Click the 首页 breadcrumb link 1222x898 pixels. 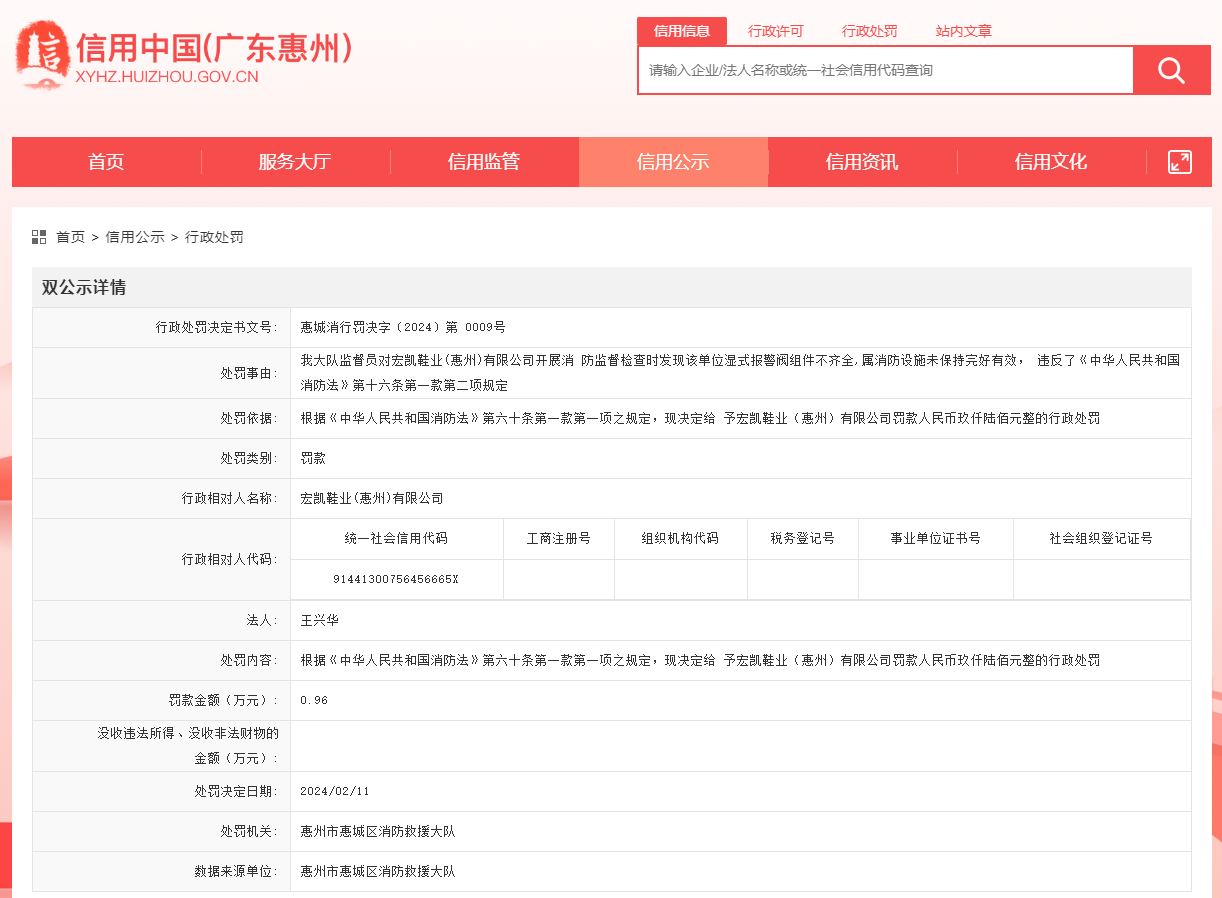pos(70,237)
